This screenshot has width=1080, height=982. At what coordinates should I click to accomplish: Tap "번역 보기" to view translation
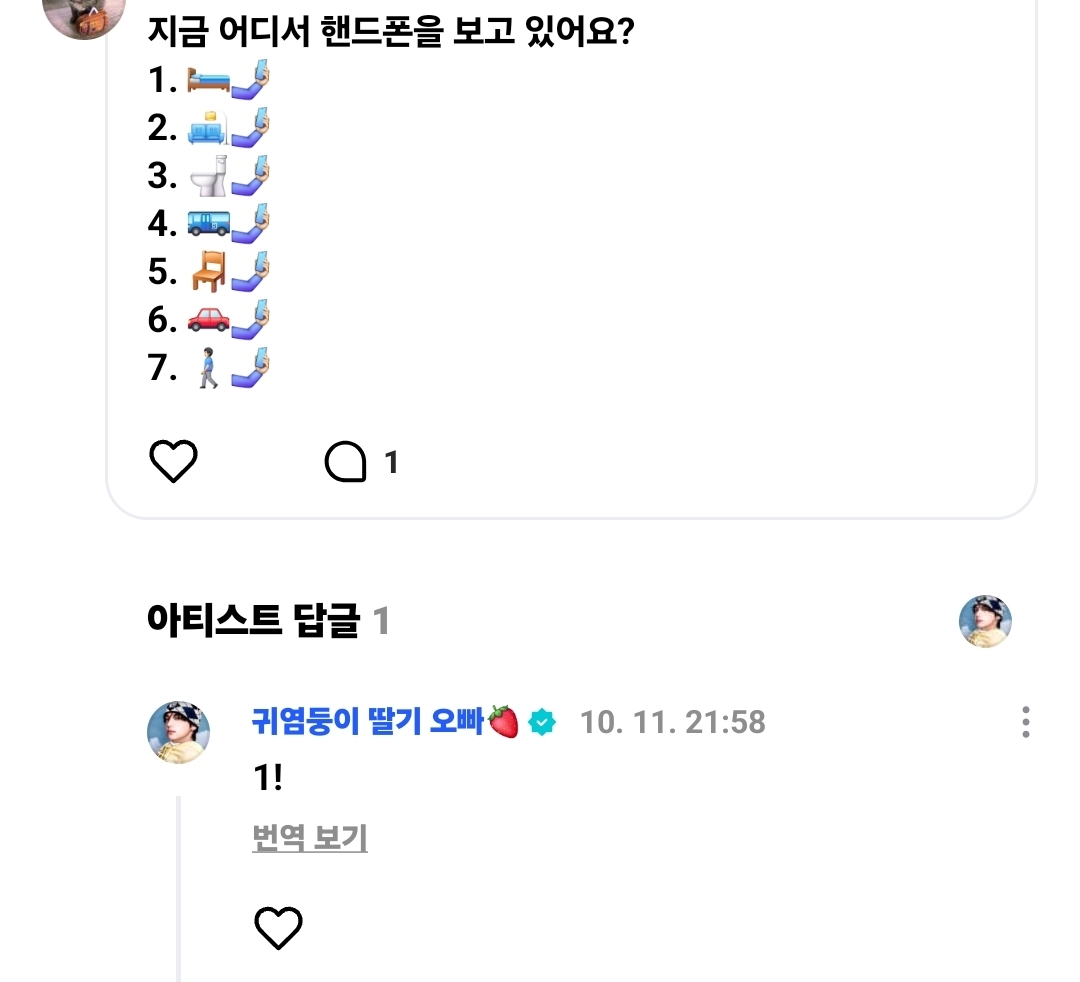coord(310,838)
